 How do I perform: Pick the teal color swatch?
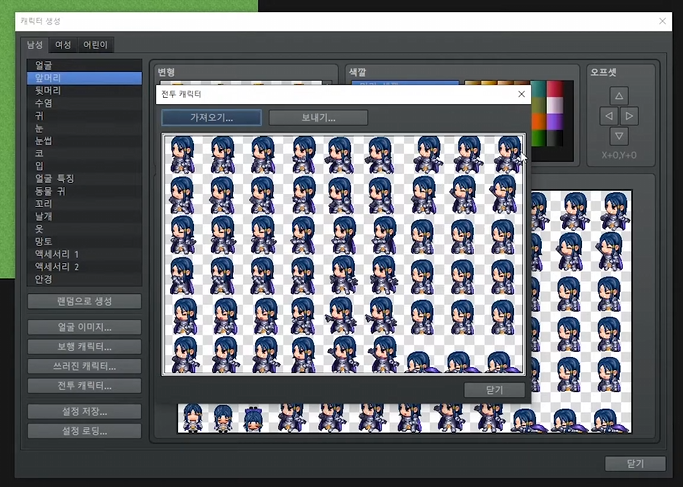coord(539,89)
